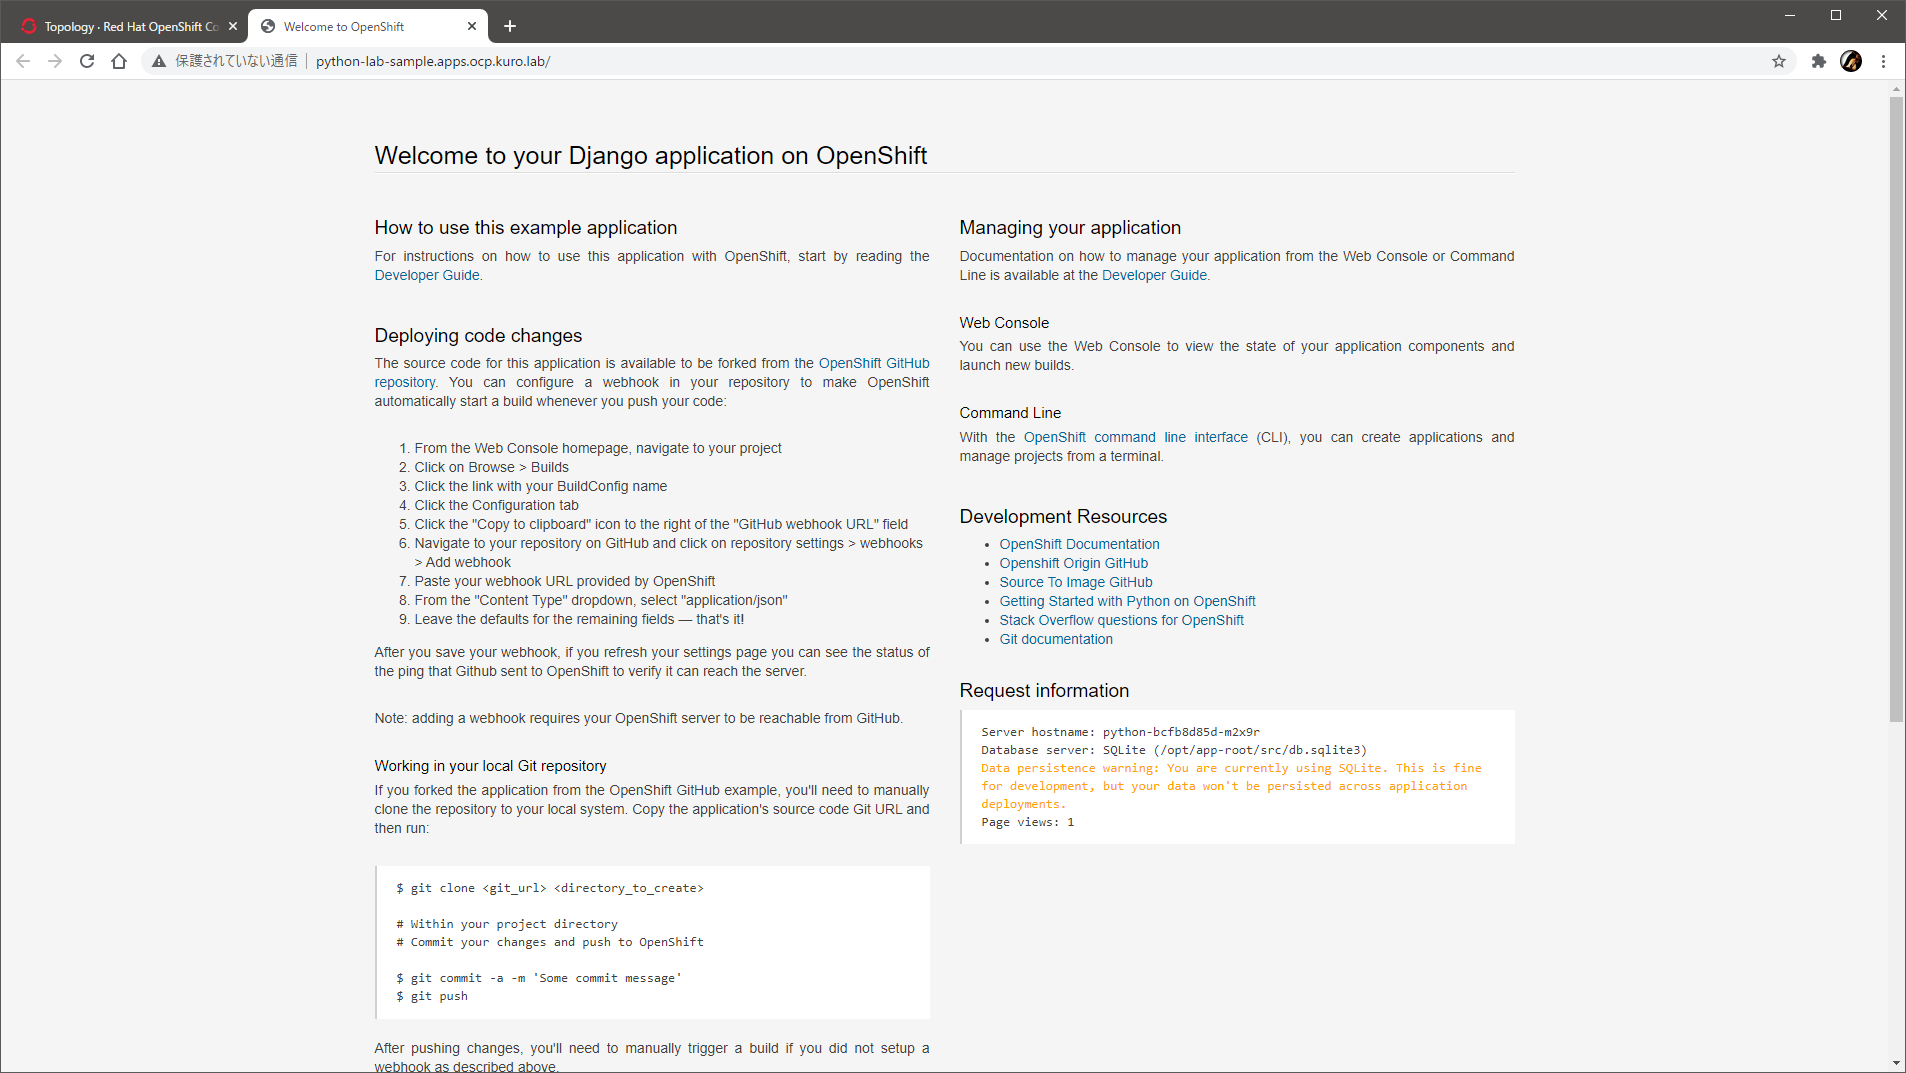Viewport: 1906px width, 1073px height.
Task: Click the not-secure warning icon
Action: pyautogui.click(x=159, y=61)
